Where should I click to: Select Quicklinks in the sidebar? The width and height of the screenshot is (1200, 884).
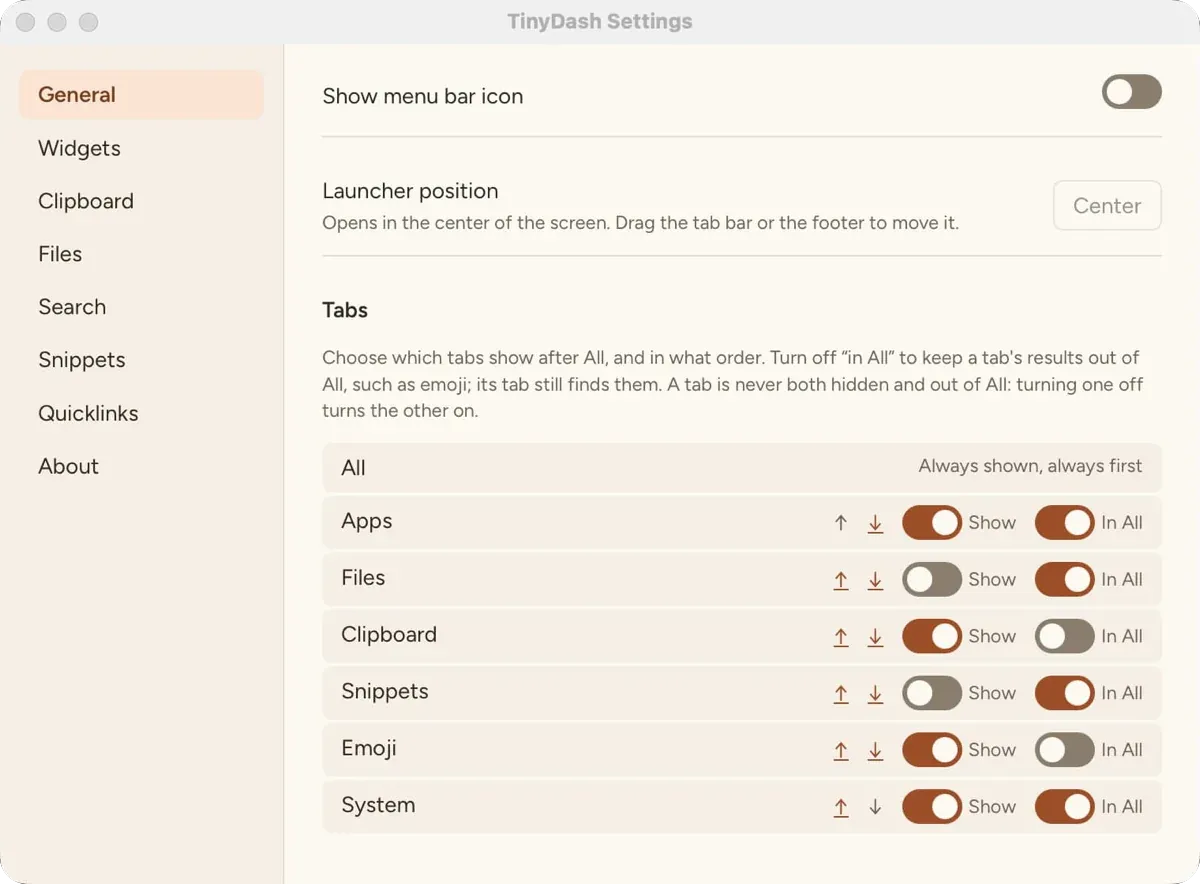pyautogui.click(x=141, y=413)
